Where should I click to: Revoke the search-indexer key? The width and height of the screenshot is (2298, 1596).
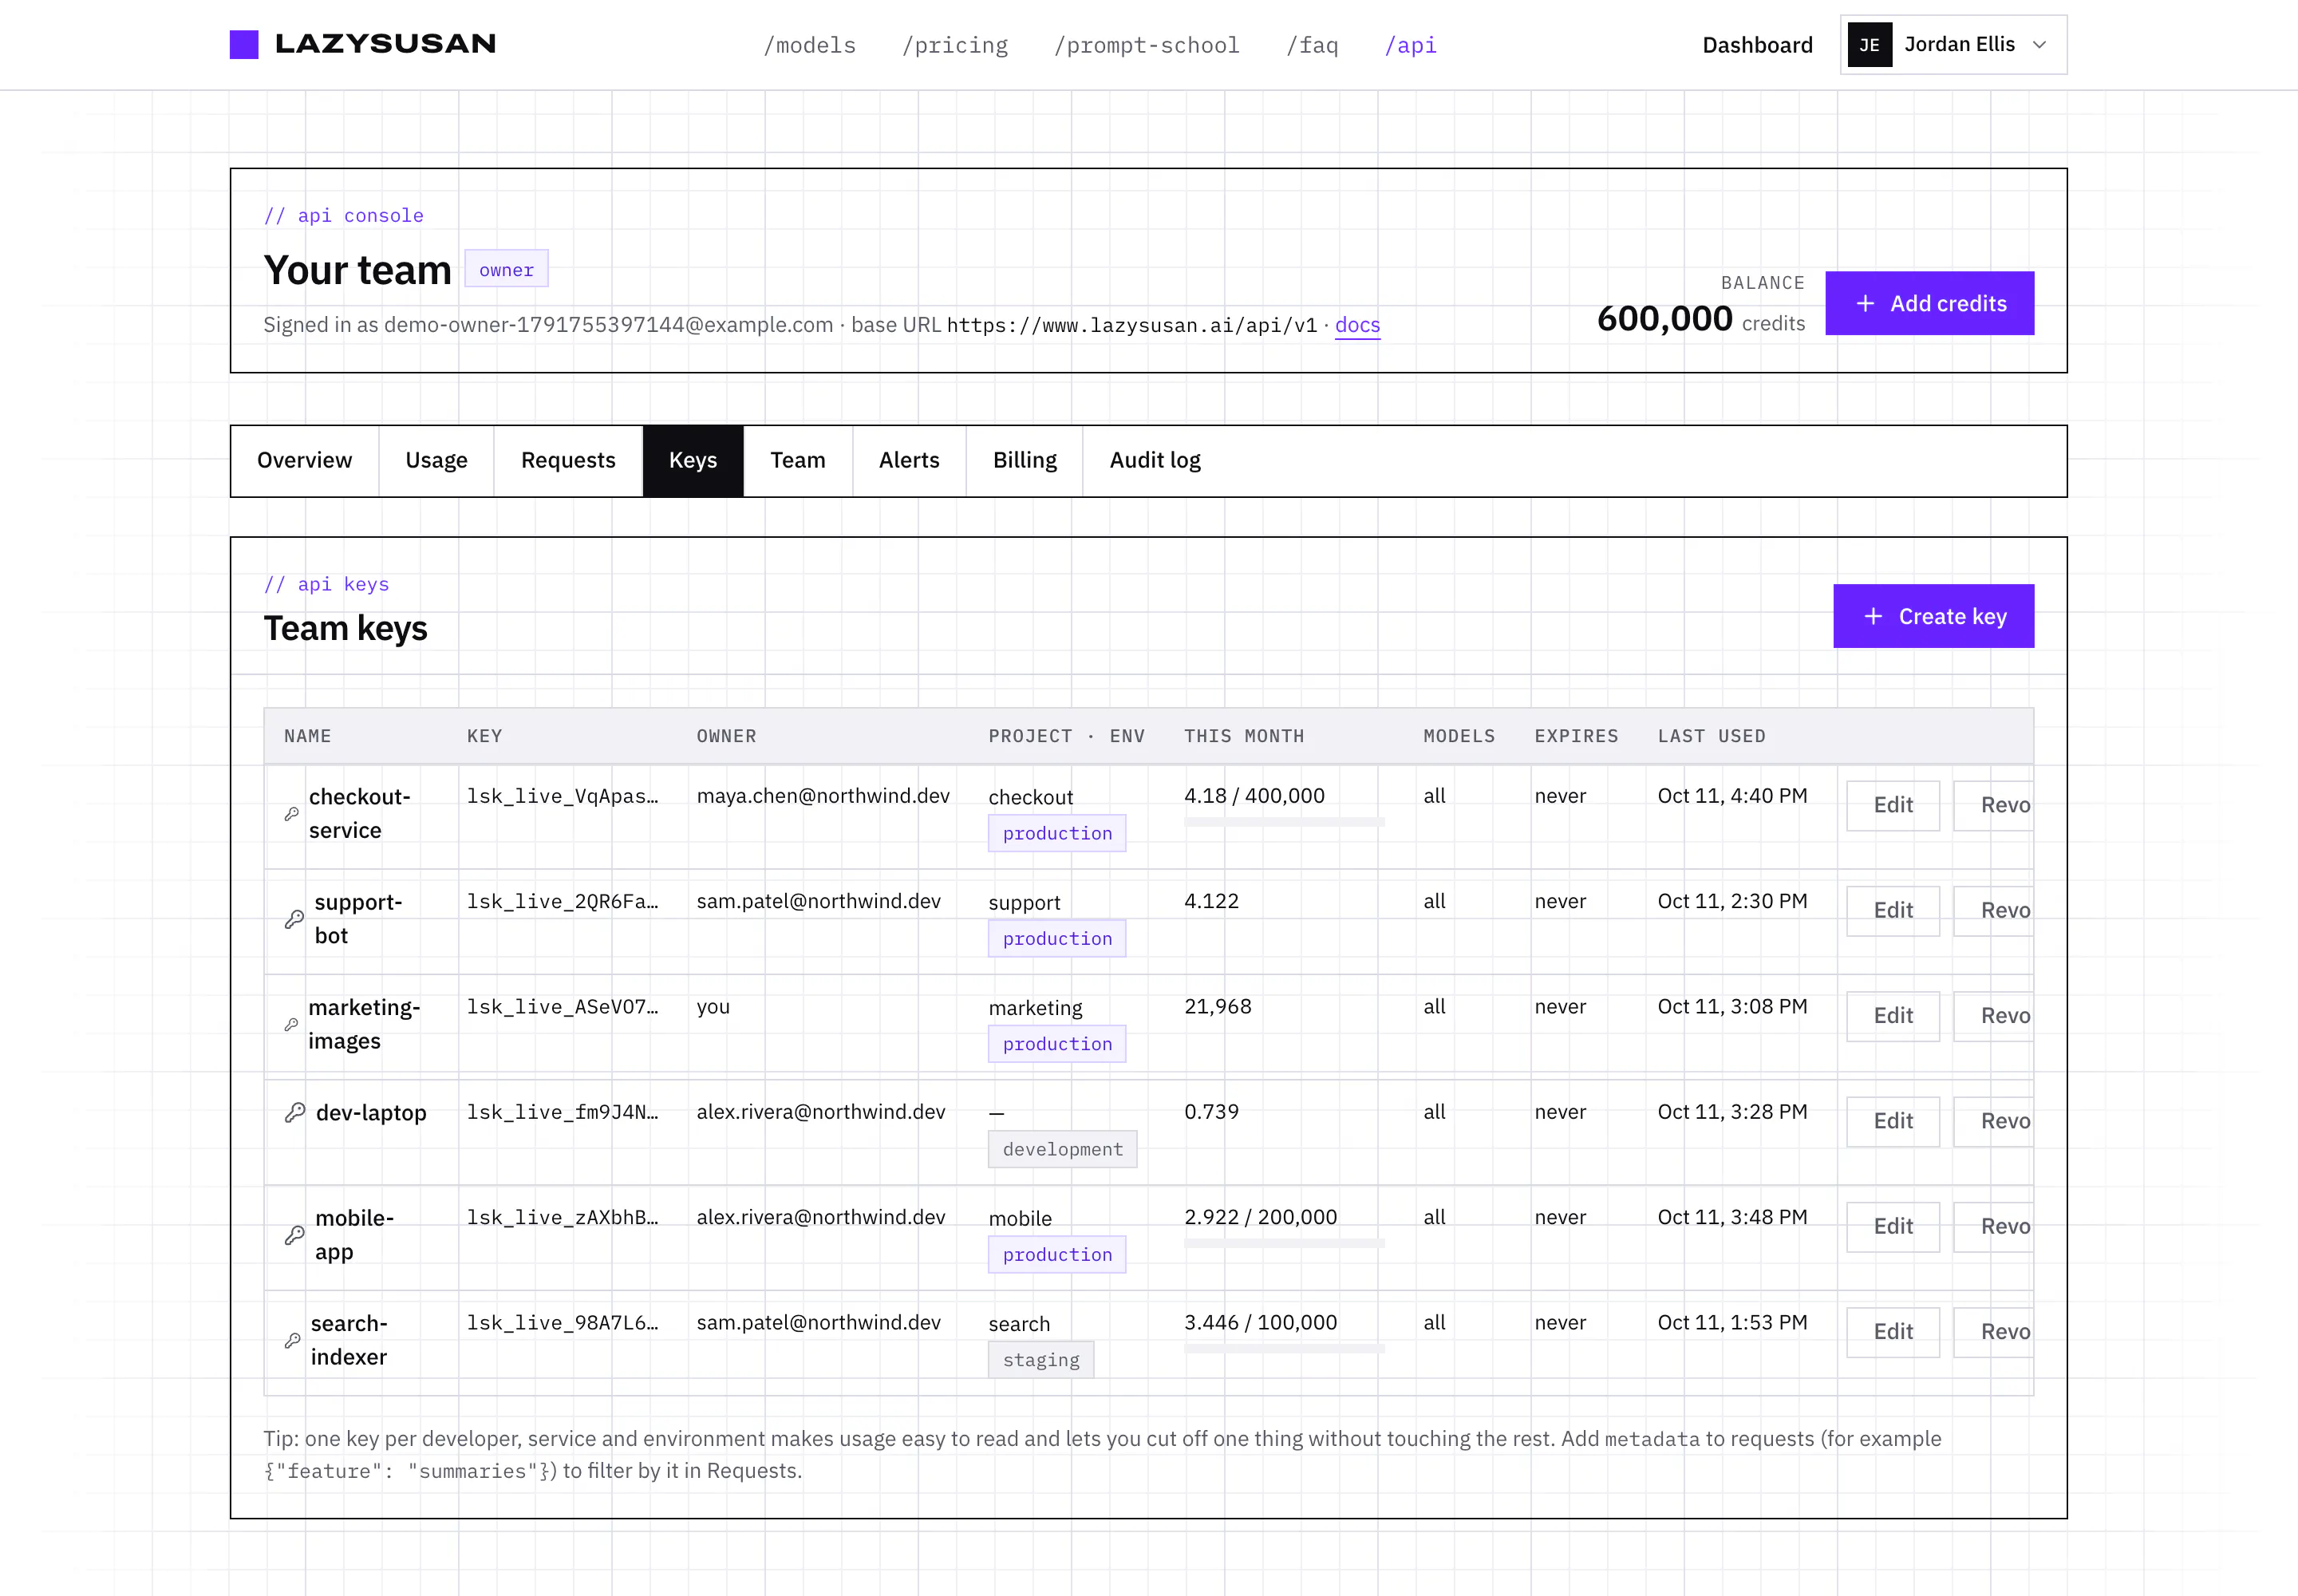pyautogui.click(x=1994, y=1332)
